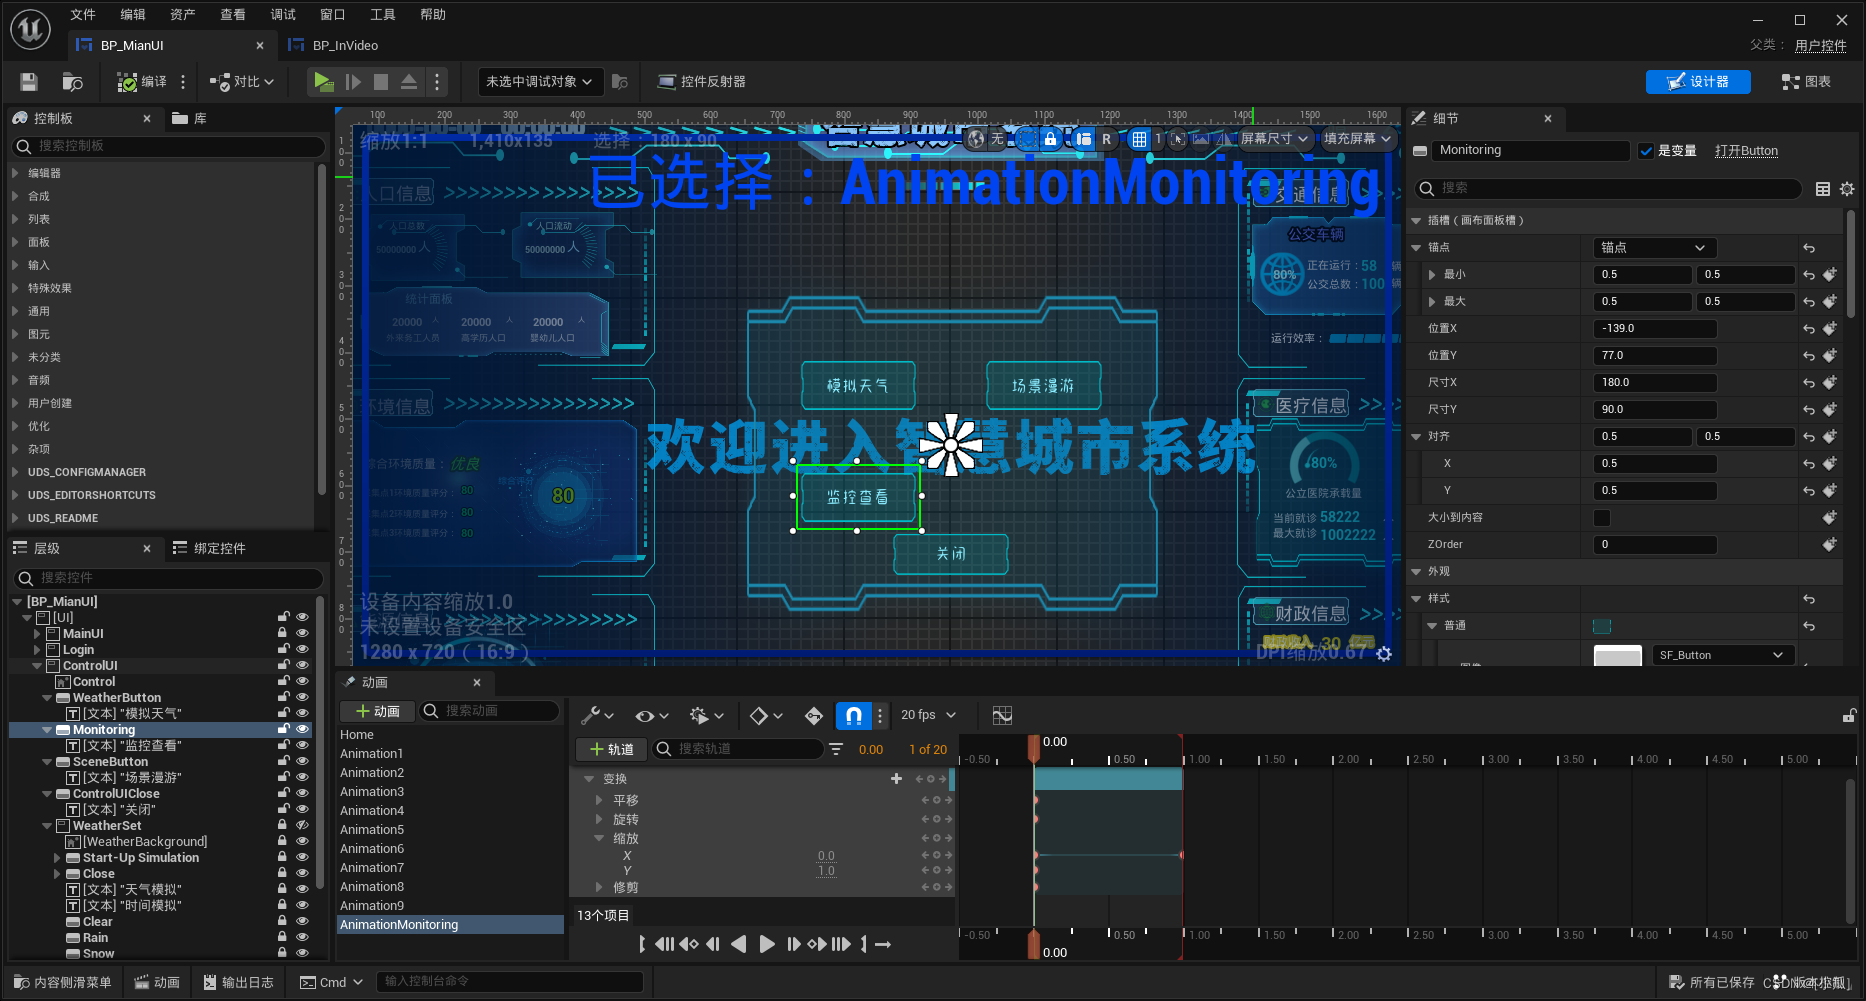Toggle visibility eye of MainUI in hierarchy
The width and height of the screenshot is (1866, 1001).
302,634
